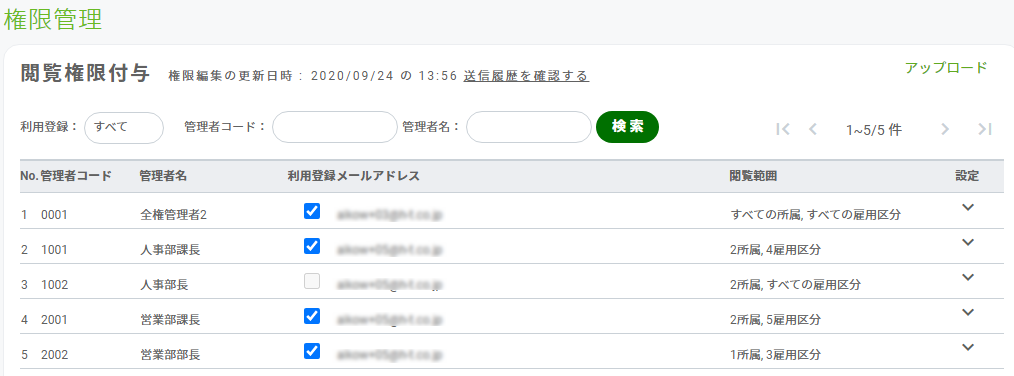Click 2所属, すべての雇用区分 cell
This screenshot has width=1014, height=376.
coord(795,285)
